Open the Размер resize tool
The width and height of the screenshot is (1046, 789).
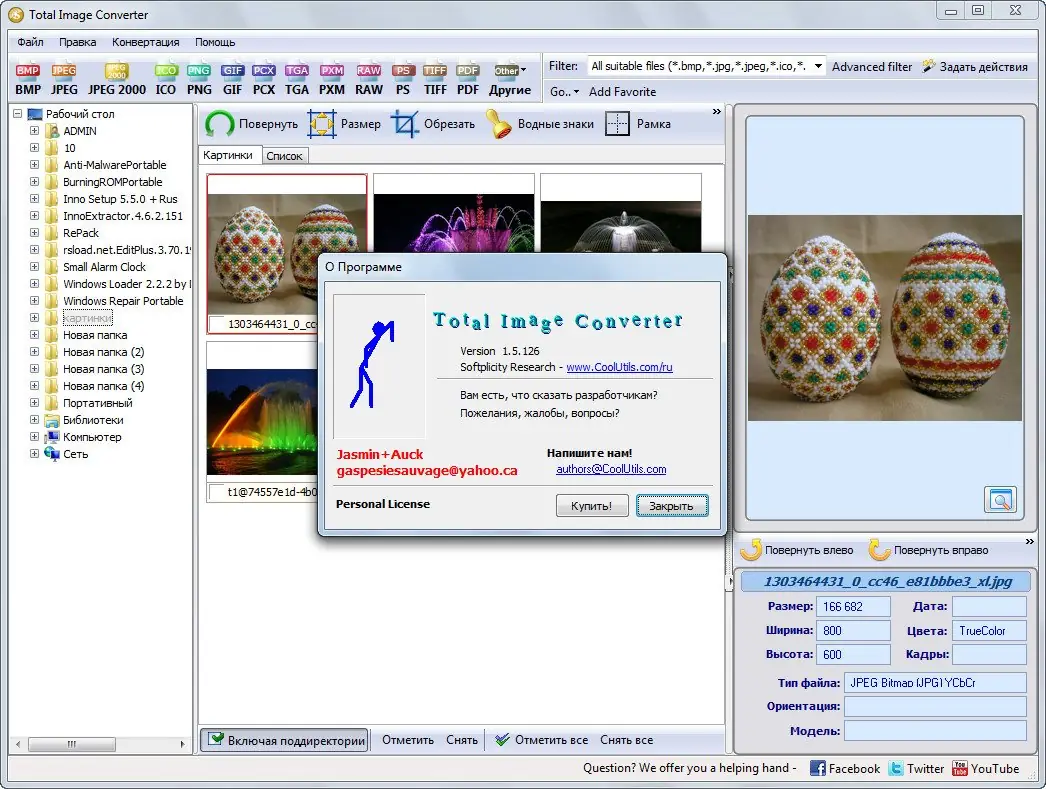(344, 124)
